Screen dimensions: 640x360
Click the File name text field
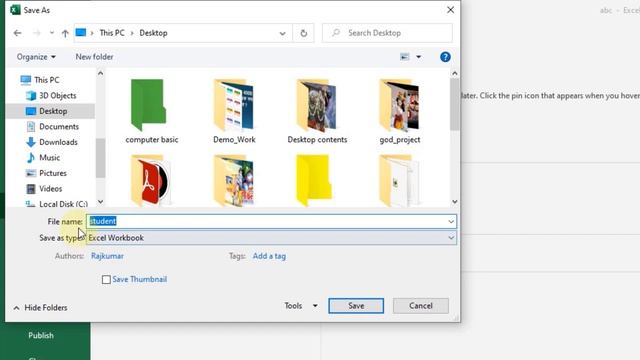point(267,221)
